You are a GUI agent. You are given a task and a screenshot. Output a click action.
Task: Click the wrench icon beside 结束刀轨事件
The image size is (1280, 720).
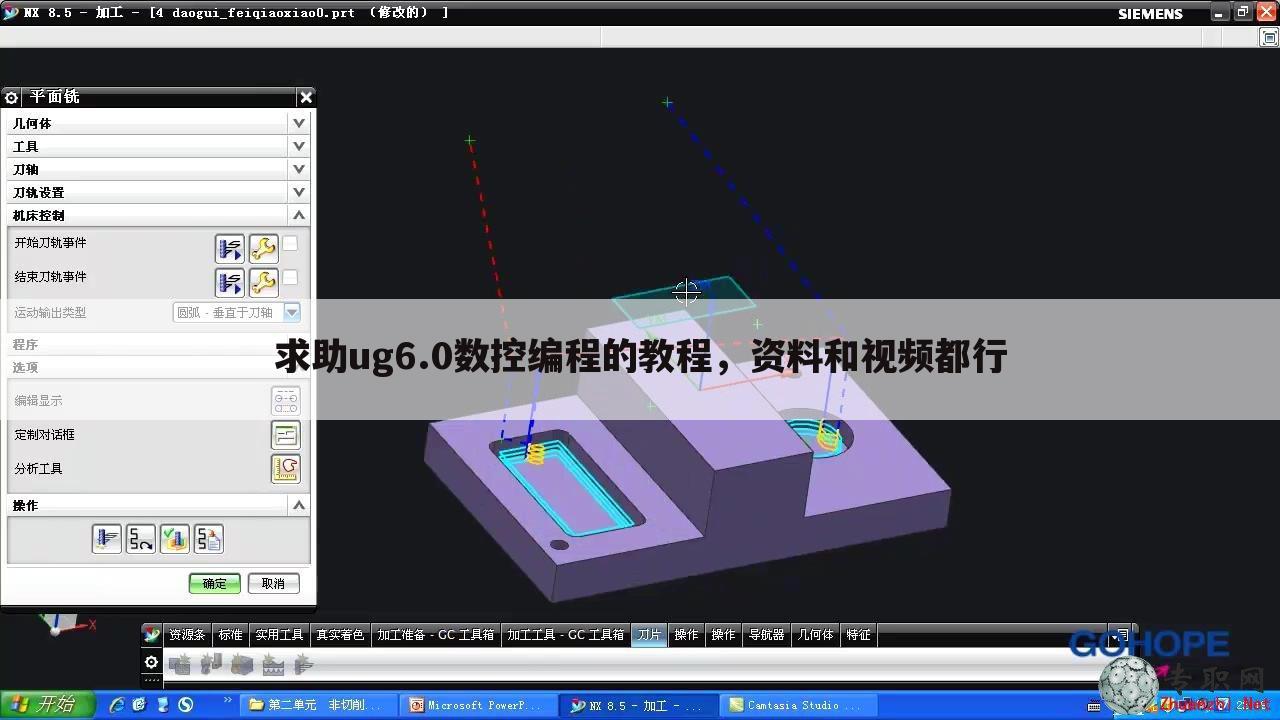click(263, 281)
